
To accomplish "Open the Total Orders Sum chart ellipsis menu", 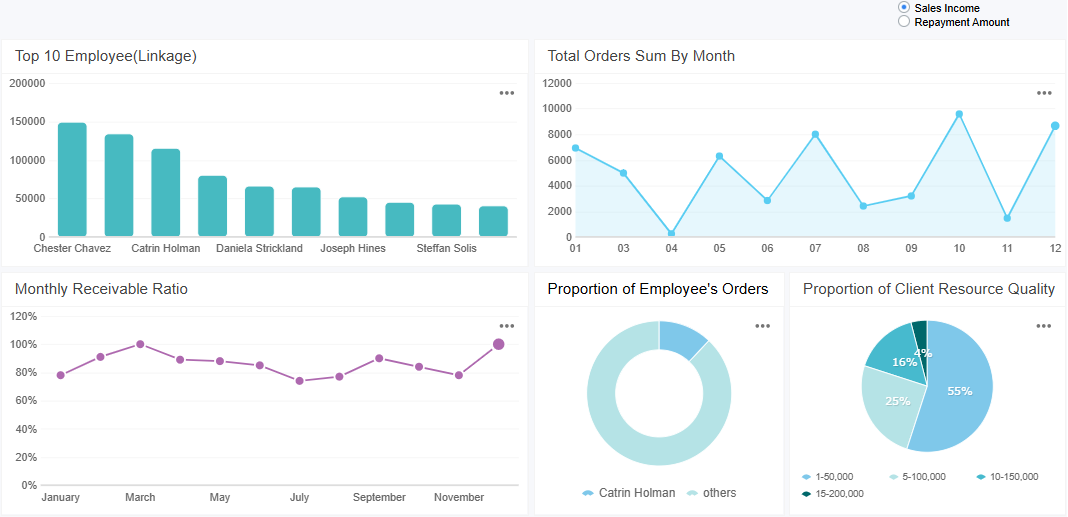I will pos(1044,93).
